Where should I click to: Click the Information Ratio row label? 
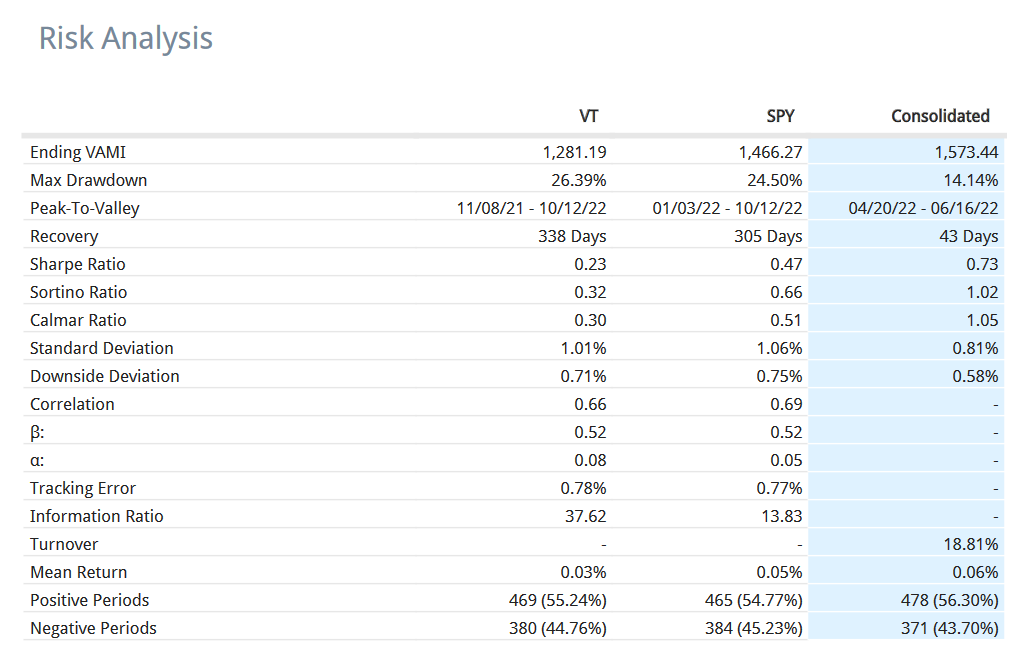coord(97,517)
